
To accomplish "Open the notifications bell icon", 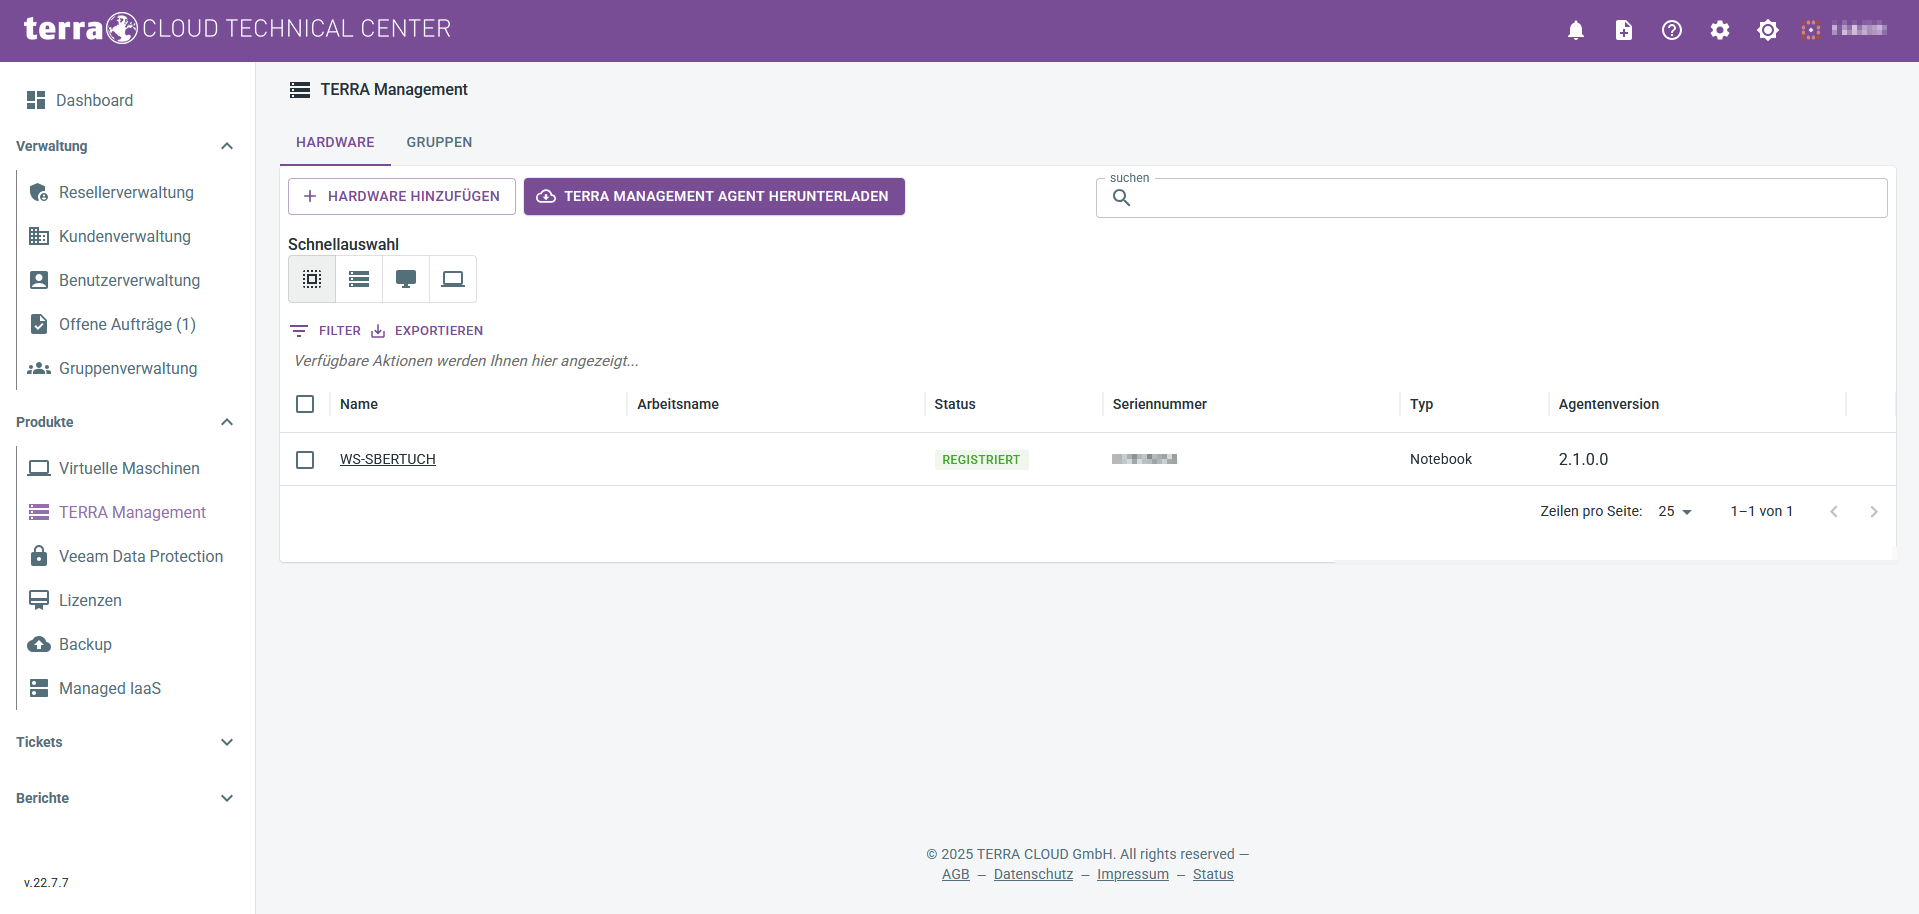I will 1576,30.
